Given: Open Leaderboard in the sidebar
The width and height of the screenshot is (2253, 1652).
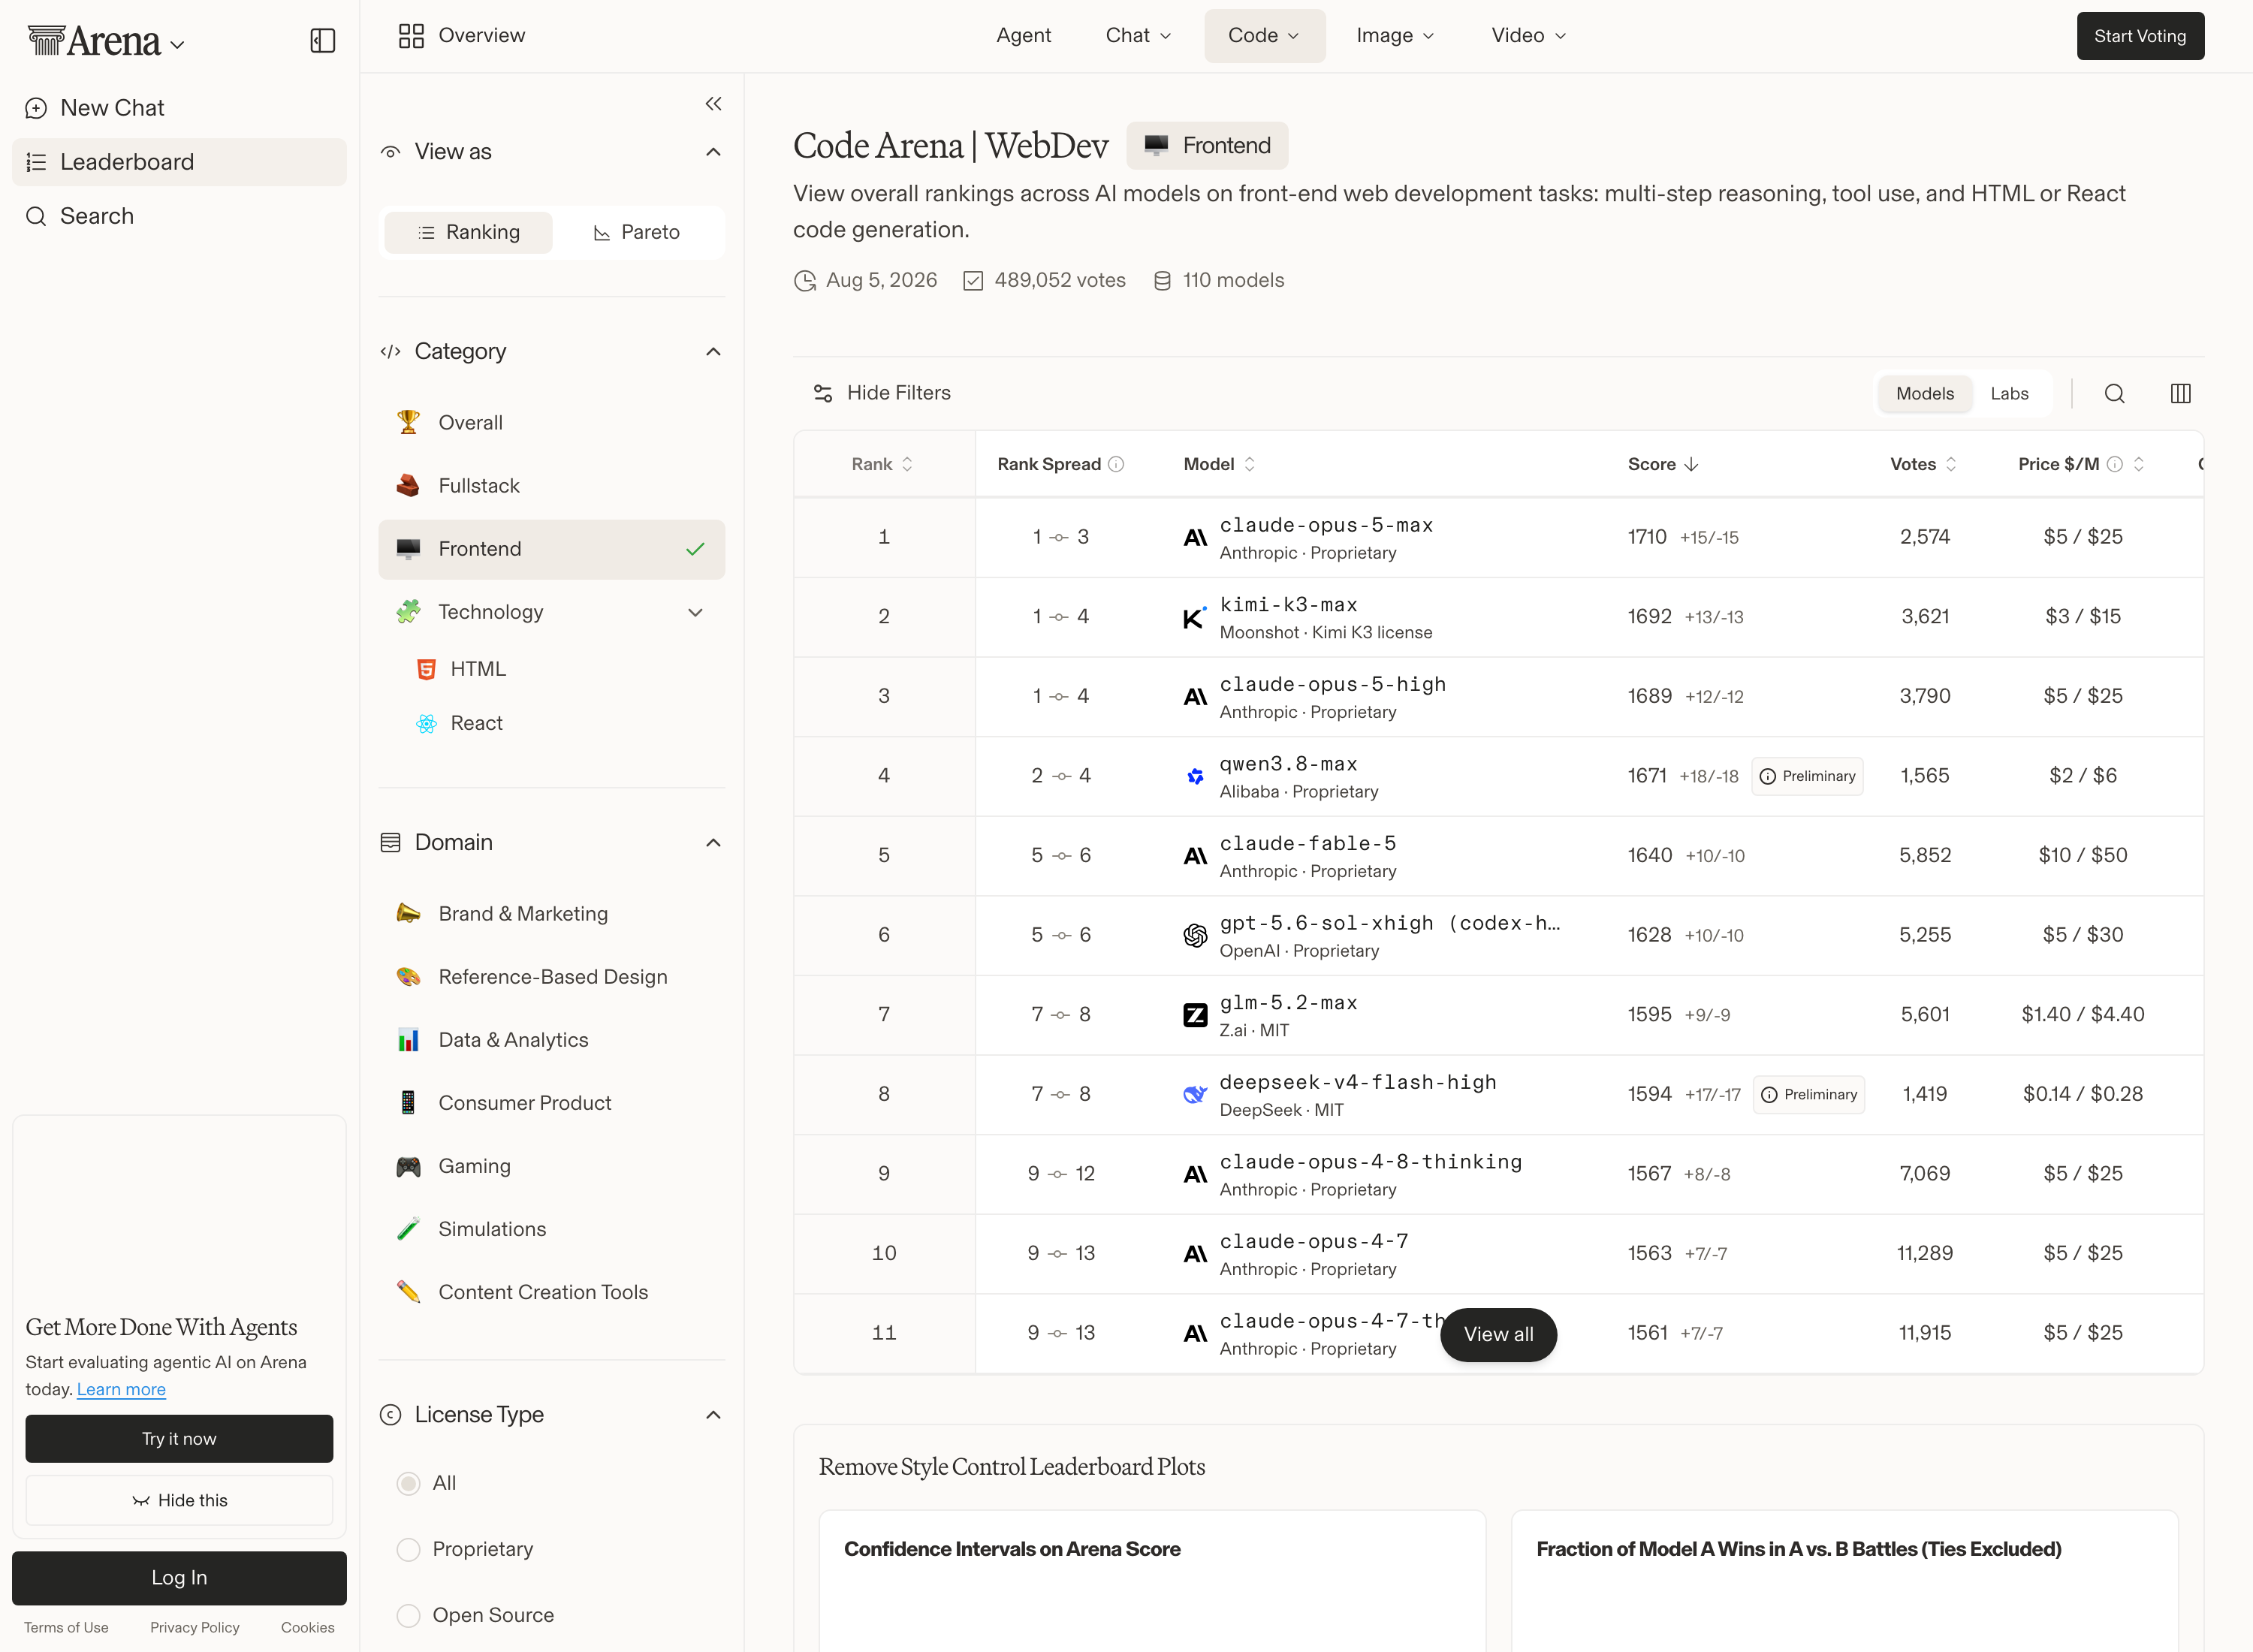Looking at the screenshot, I should [179, 162].
